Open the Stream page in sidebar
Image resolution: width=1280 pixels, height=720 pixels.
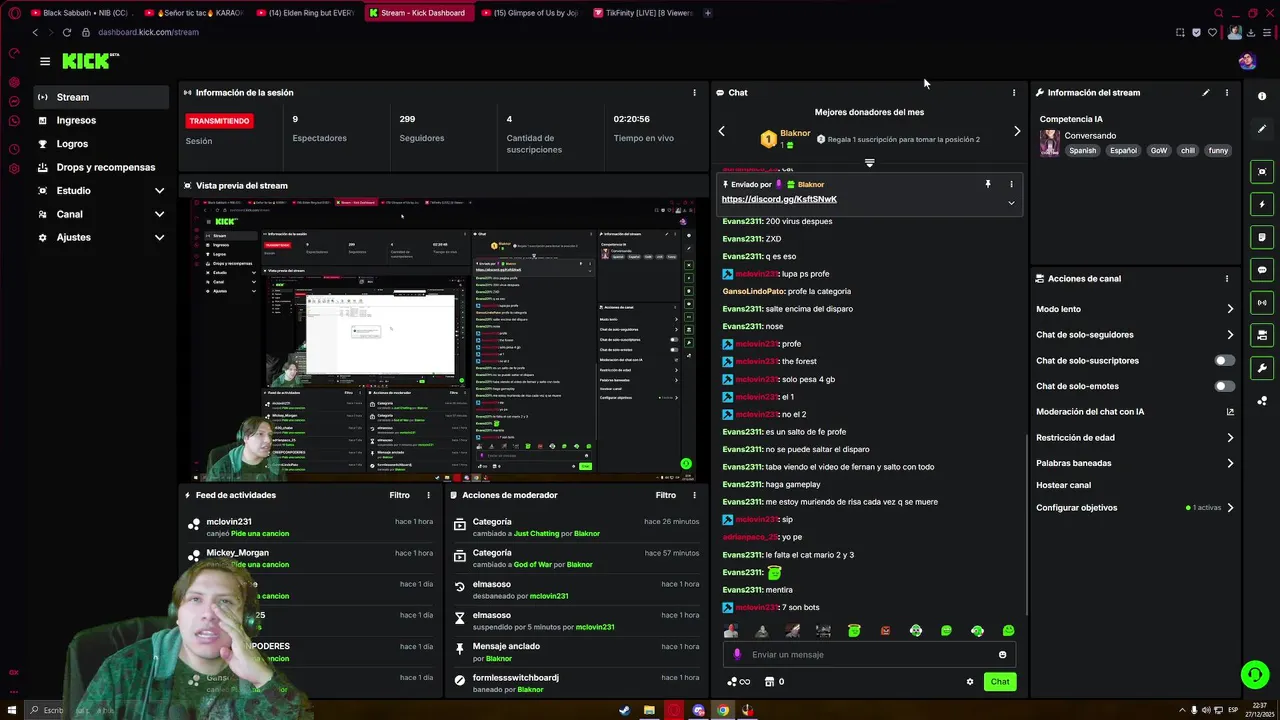(100, 97)
